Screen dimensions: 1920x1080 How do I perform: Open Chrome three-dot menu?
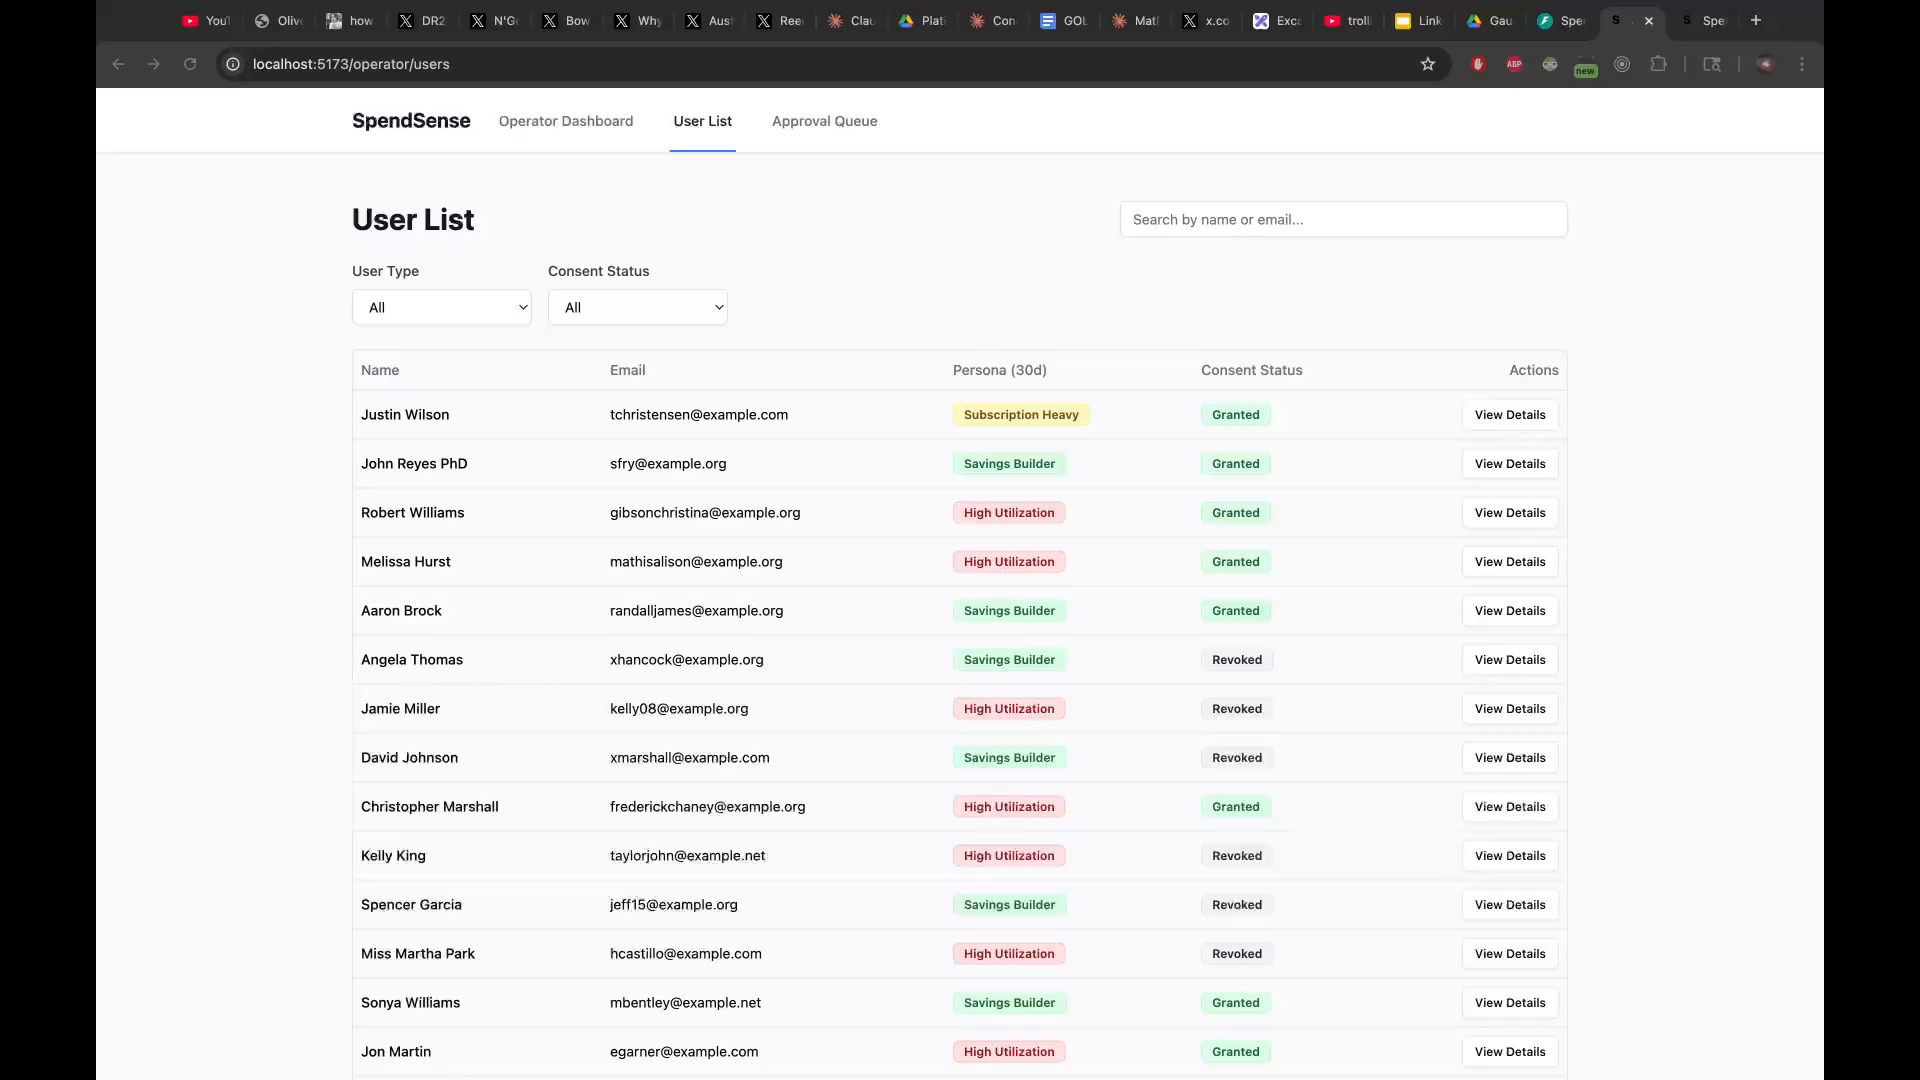(x=1802, y=64)
